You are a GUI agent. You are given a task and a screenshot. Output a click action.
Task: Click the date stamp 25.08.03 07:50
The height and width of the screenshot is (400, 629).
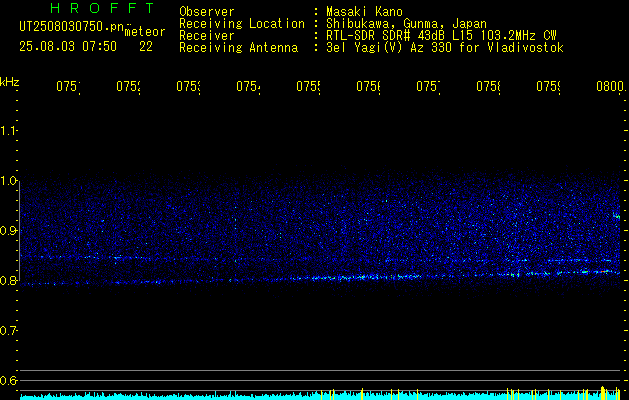pos(68,47)
